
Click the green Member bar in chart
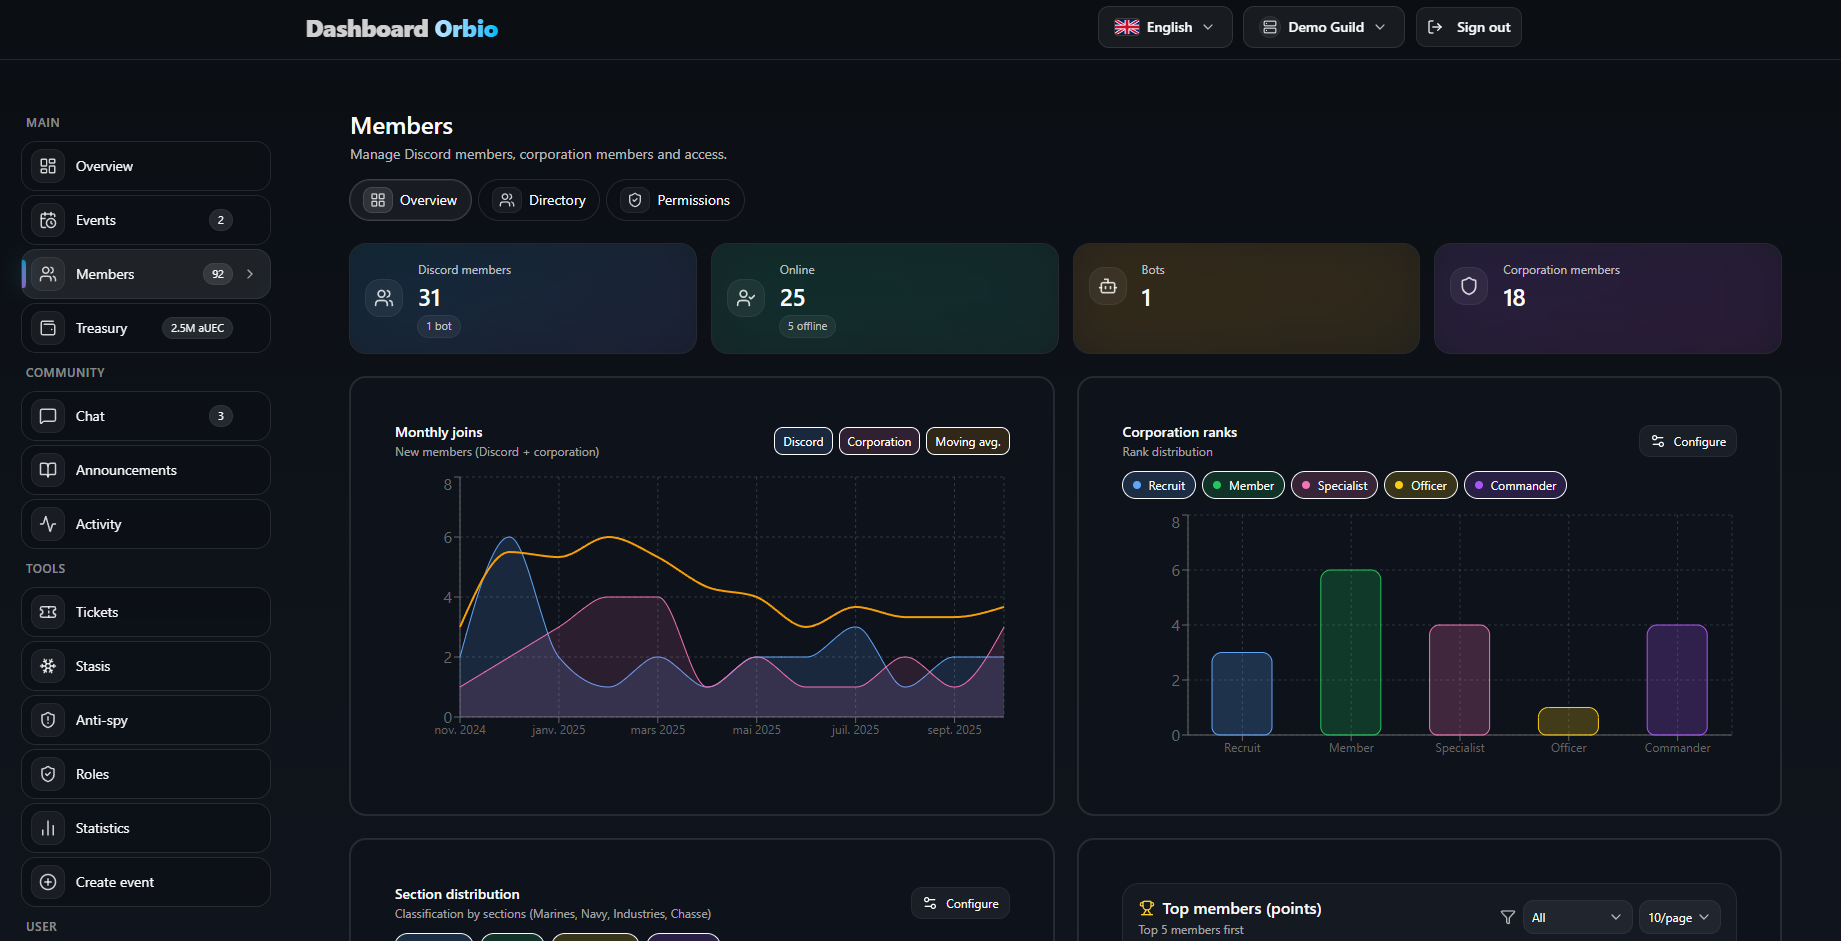pos(1350,652)
